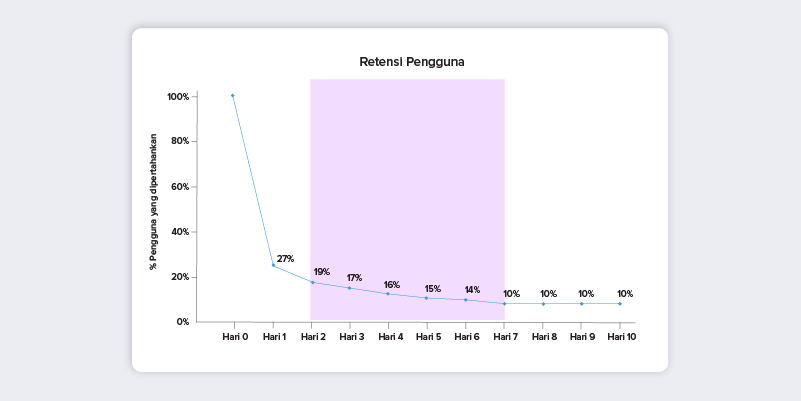801x401 pixels.
Task: Click the 60% y-axis tick label
Action: click(180, 187)
